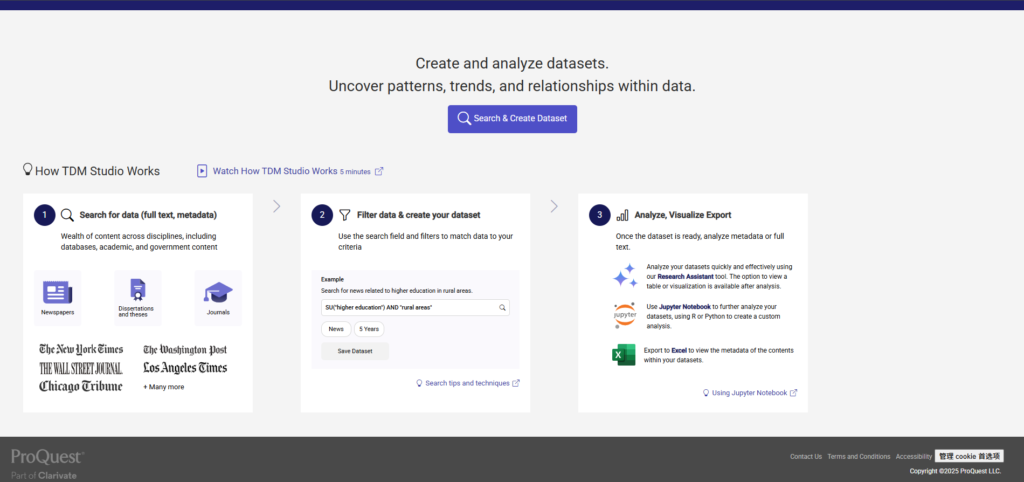
Task: Click the chevron arrow between steps 1 and 2
Action: [277, 207]
